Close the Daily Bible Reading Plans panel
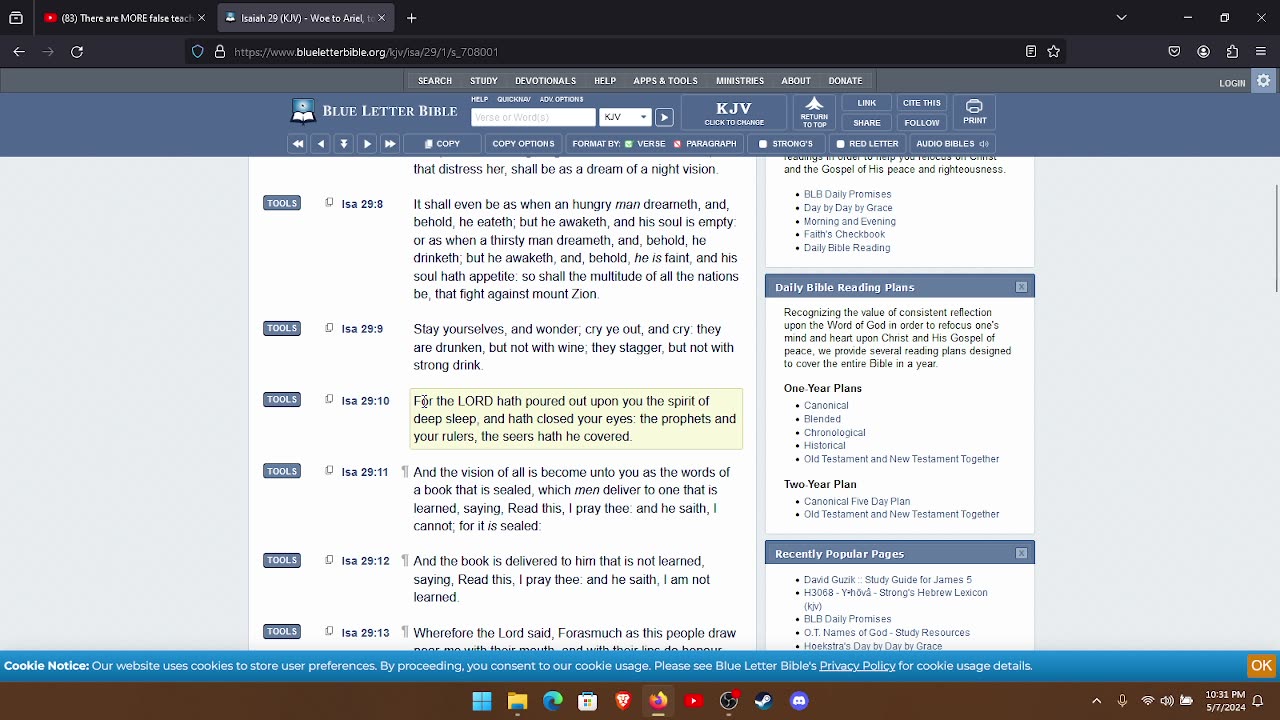Screen dimensions: 1280x720 pos(1021,287)
